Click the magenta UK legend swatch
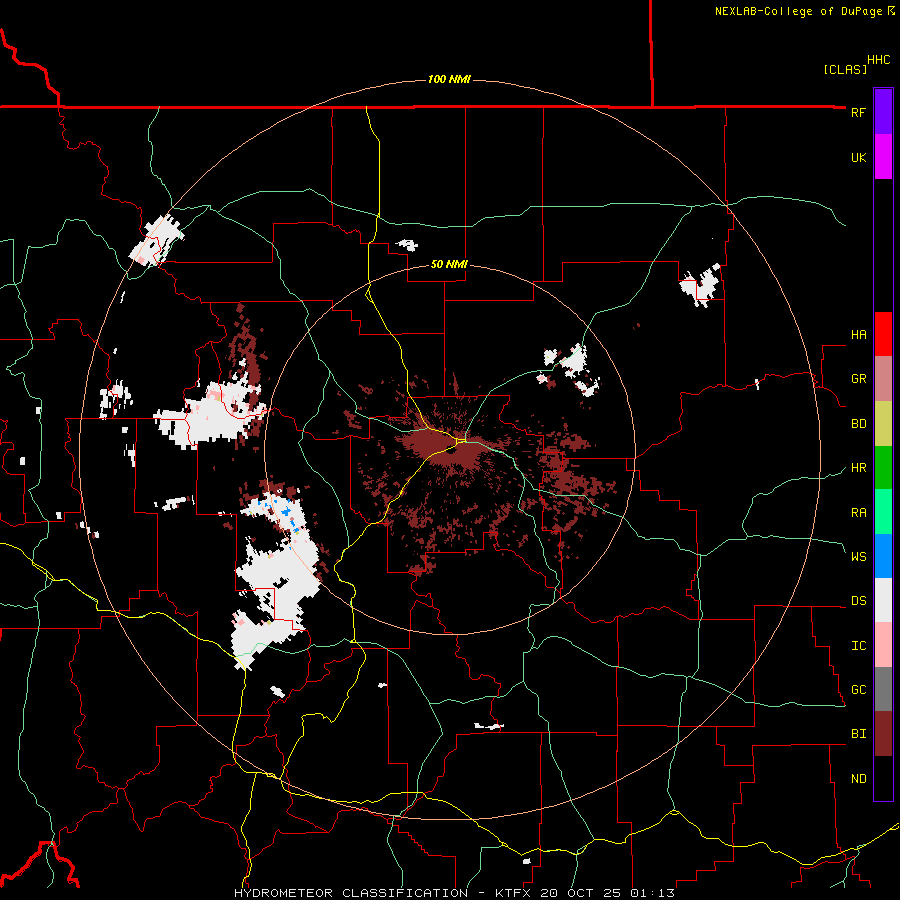 coord(883,157)
